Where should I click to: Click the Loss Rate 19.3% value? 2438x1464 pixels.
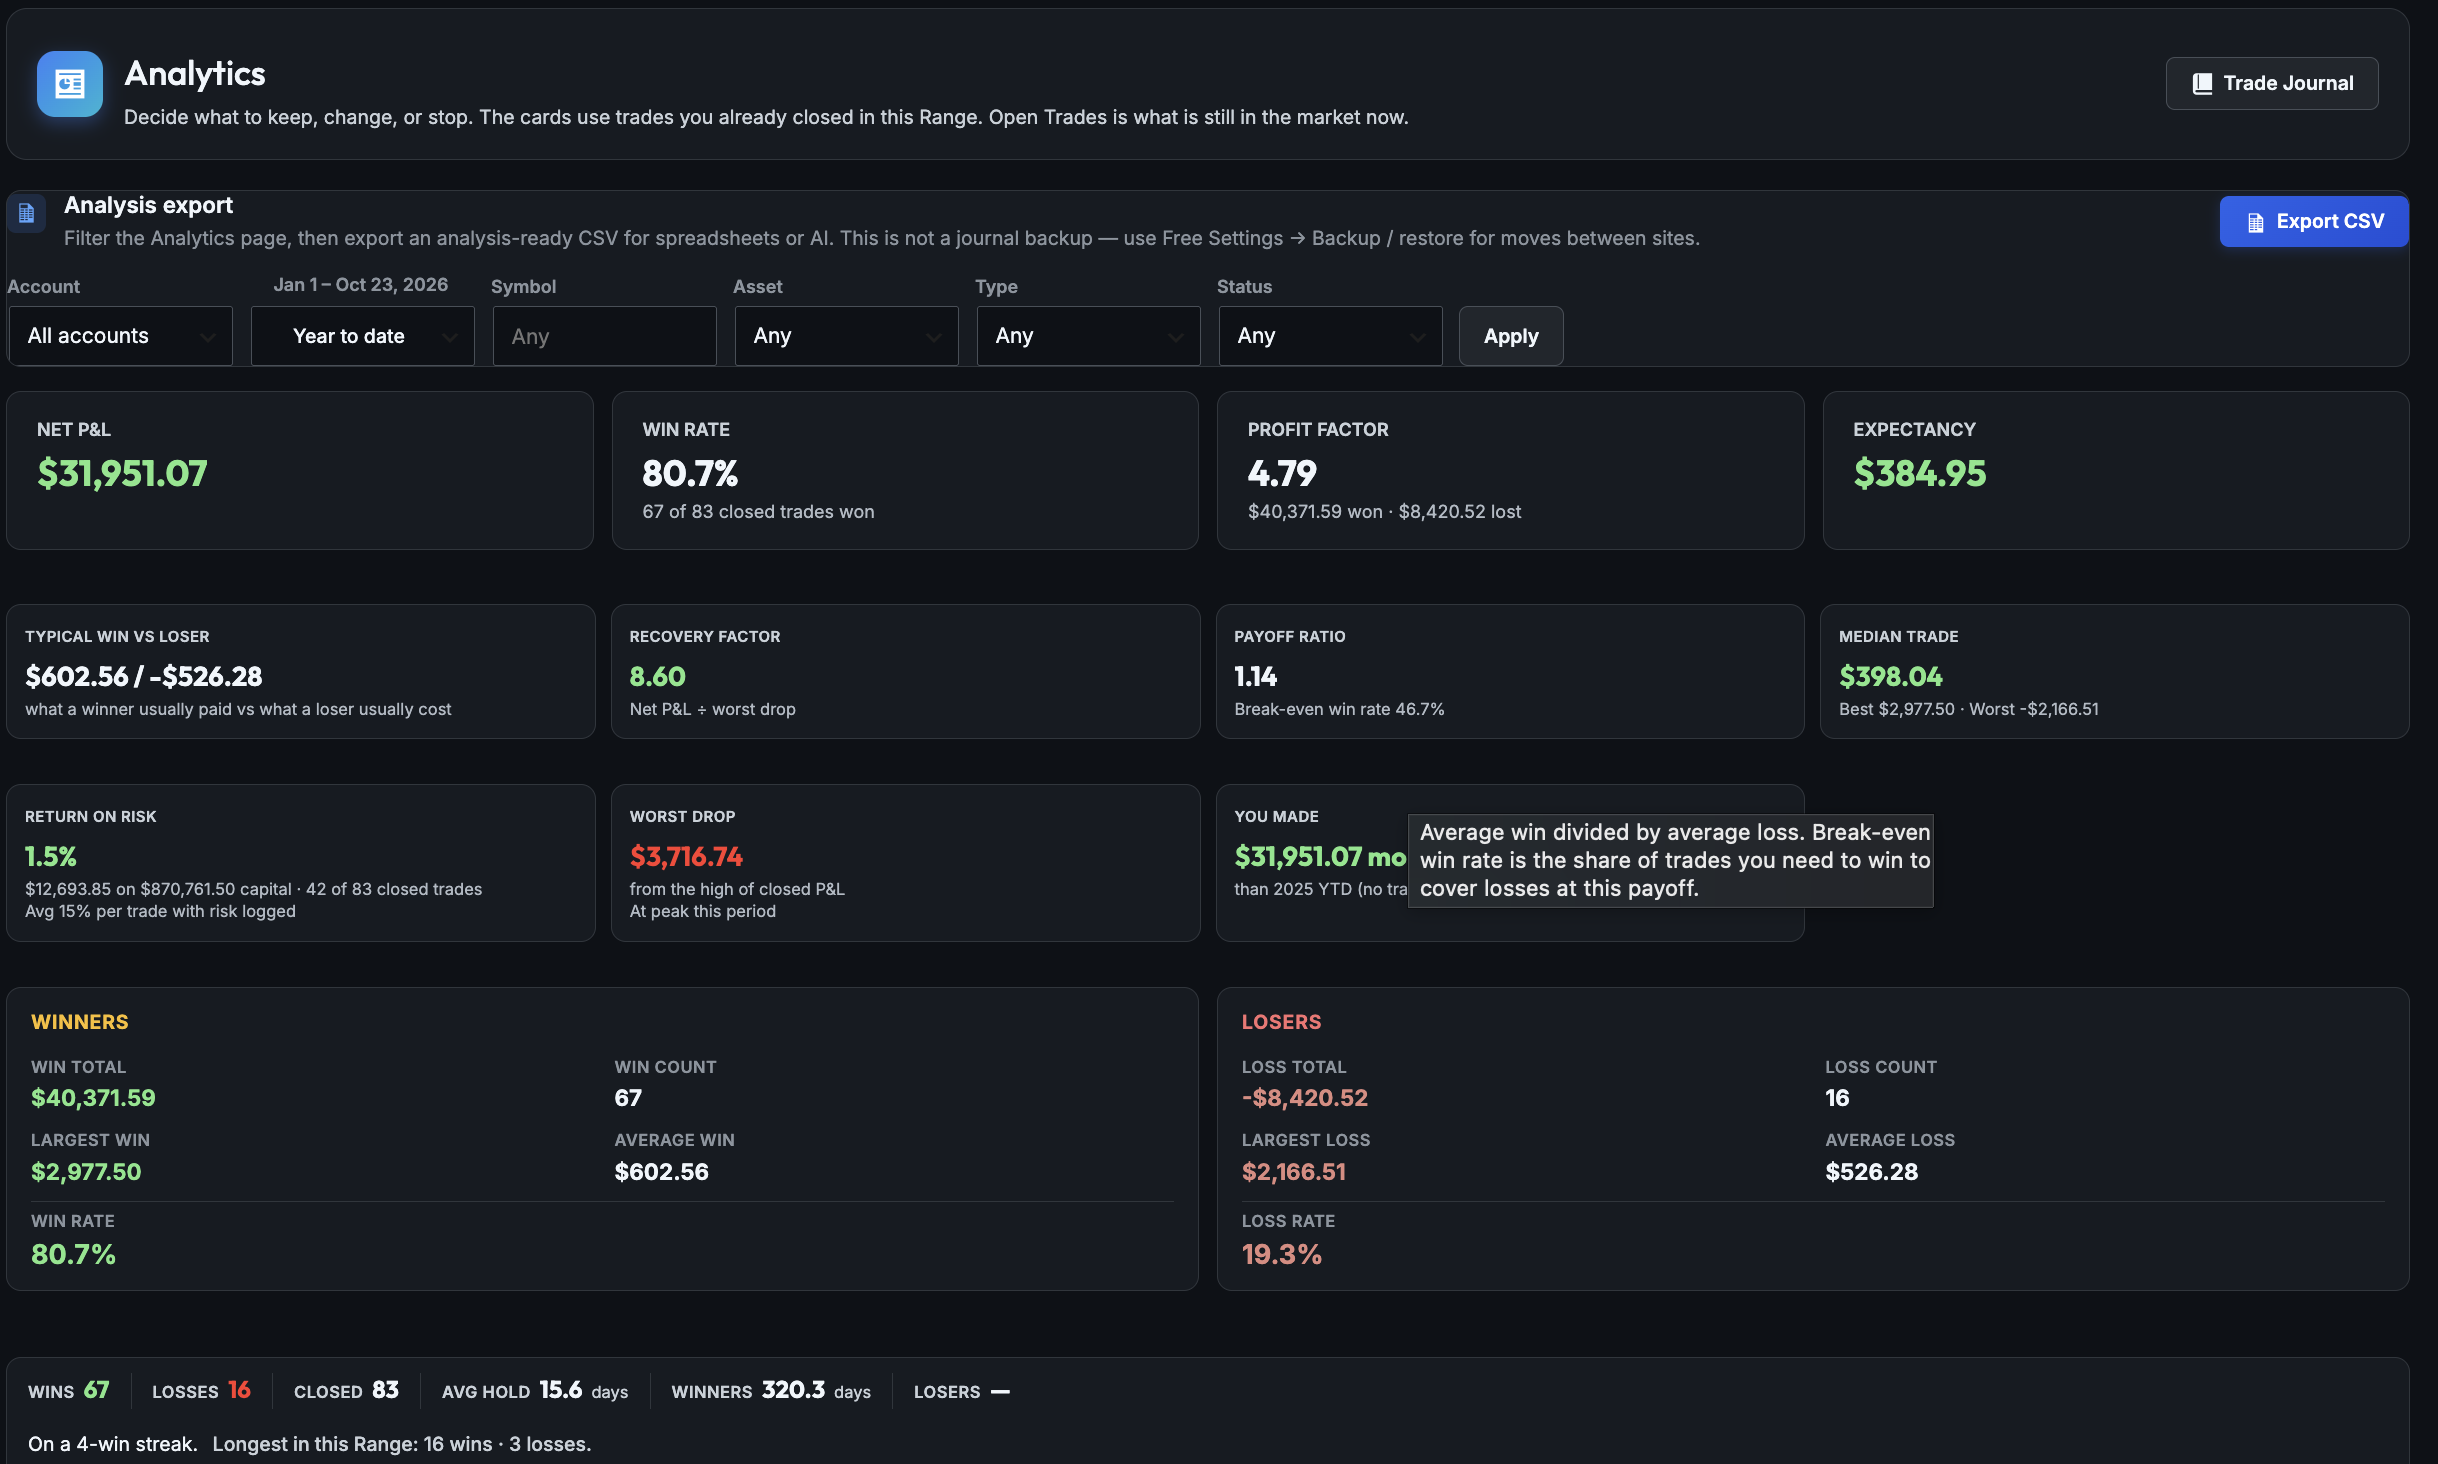coord(1282,1253)
